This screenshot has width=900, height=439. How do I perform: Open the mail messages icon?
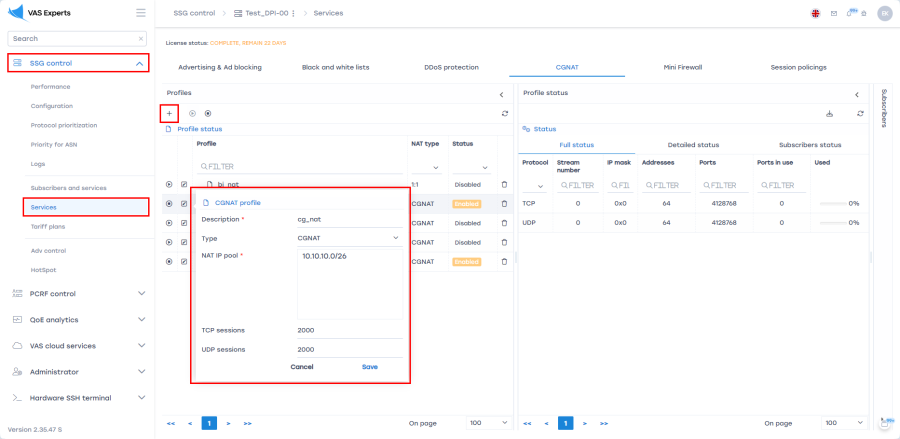click(x=834, y=13)
